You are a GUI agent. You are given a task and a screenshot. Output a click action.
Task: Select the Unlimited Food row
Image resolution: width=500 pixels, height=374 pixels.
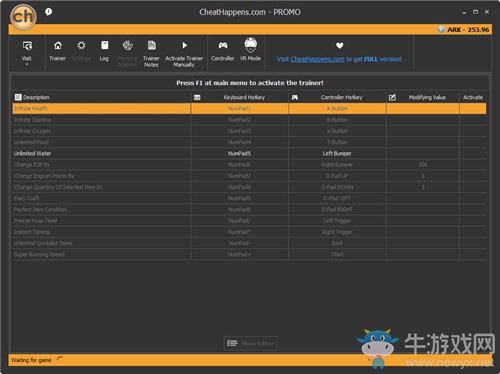tap(249, 142)
